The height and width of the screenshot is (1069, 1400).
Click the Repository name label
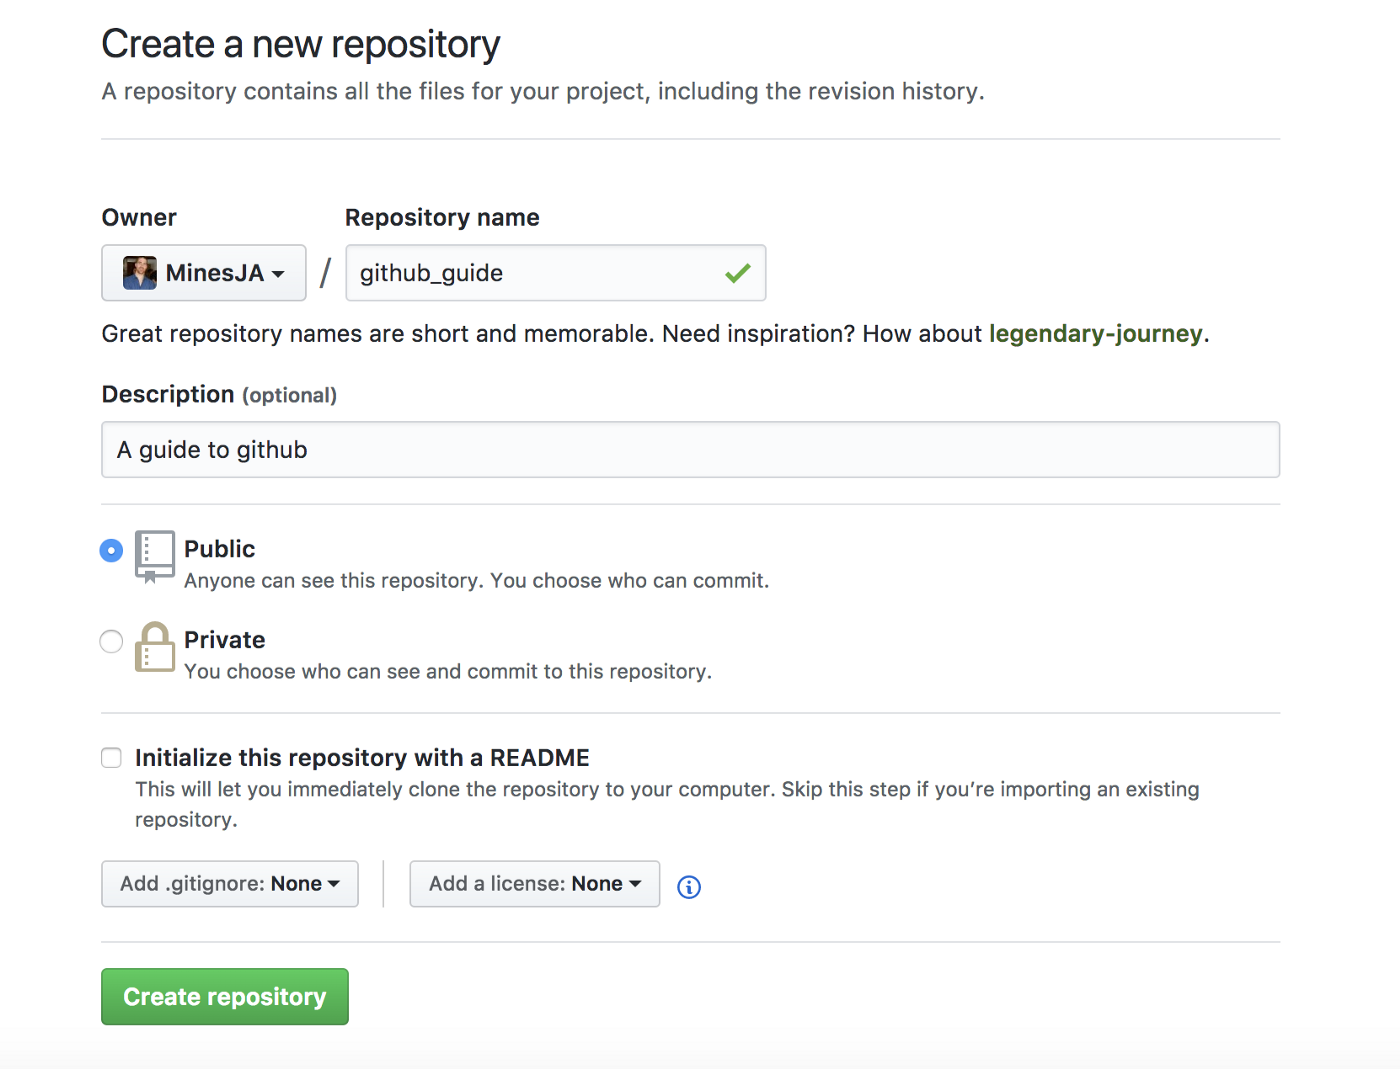click(442, 218)
